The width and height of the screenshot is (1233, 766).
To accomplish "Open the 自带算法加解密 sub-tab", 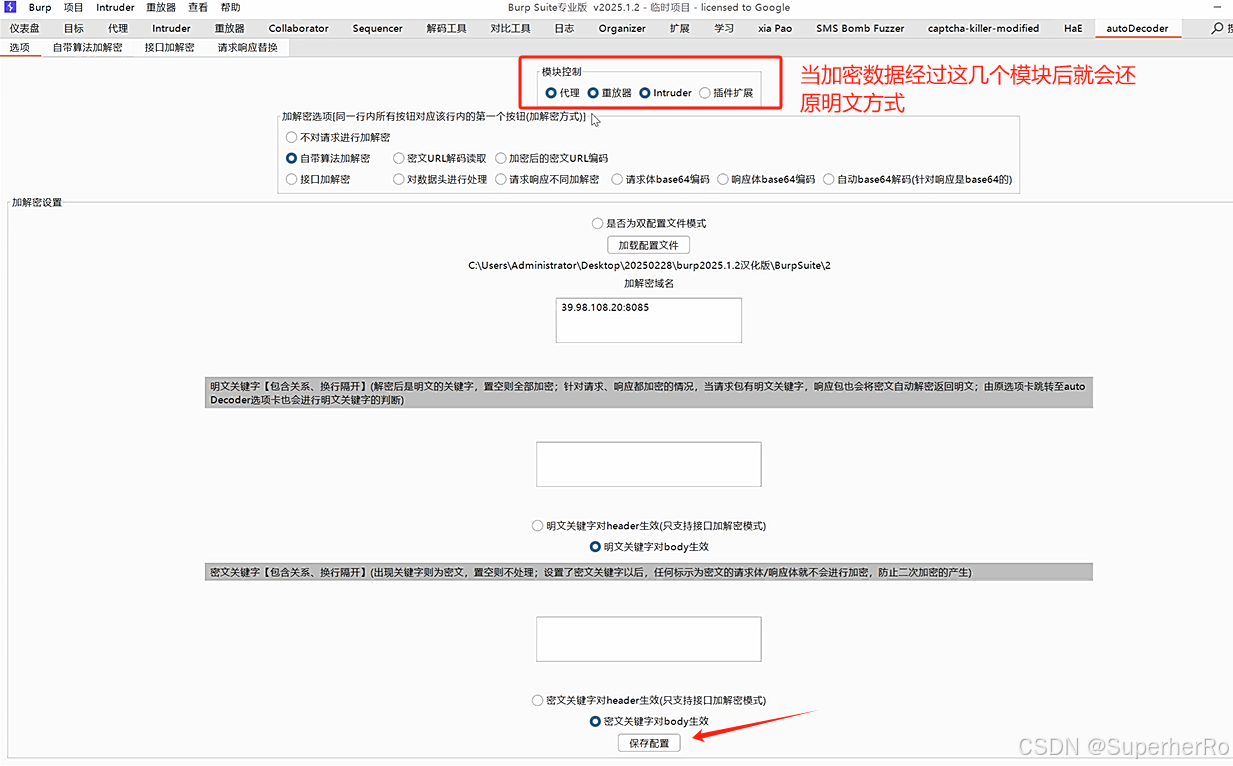I will click(87, 47).
